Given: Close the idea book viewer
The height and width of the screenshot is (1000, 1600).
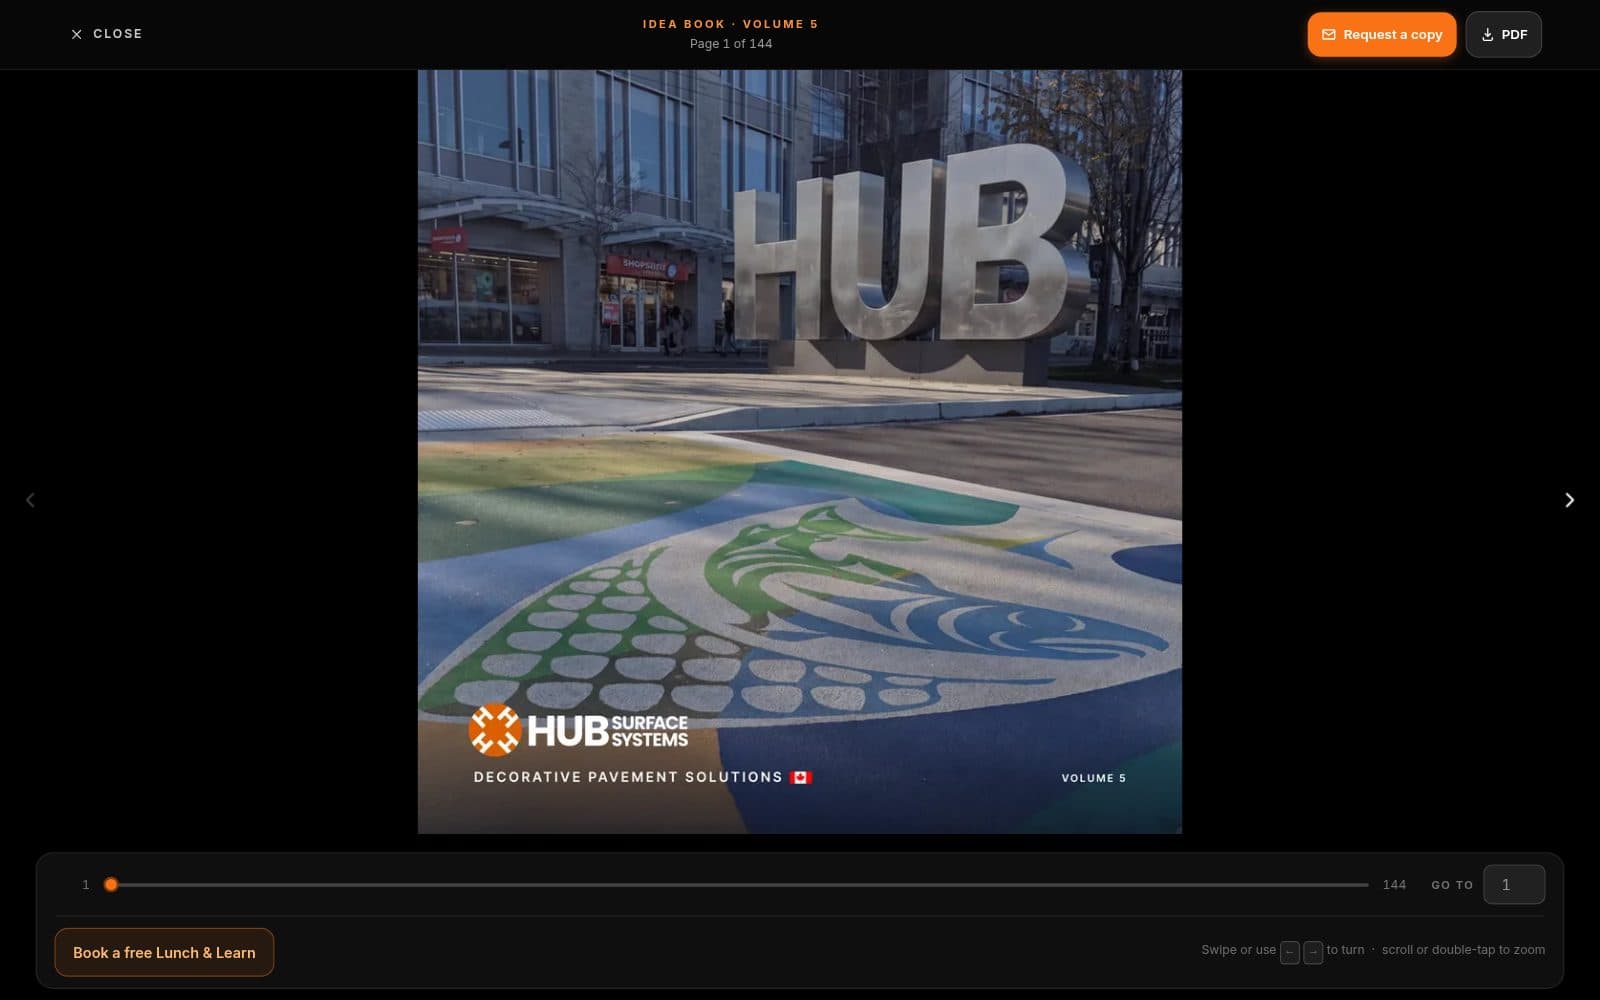Looking at the screenshot, I should click(106, 34).
